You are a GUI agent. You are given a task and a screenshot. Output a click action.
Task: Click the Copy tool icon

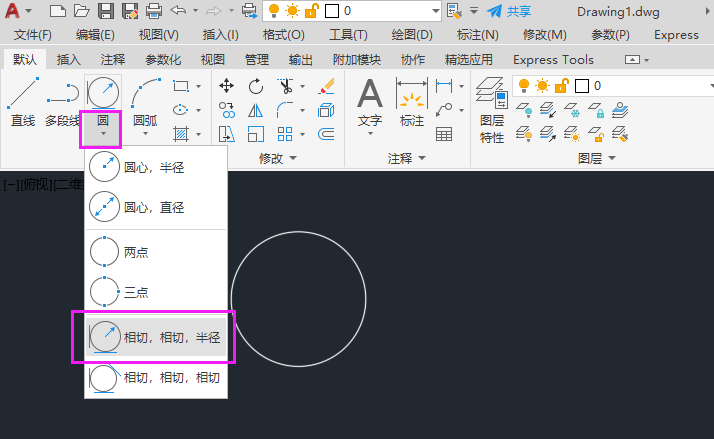click(226, 110)
